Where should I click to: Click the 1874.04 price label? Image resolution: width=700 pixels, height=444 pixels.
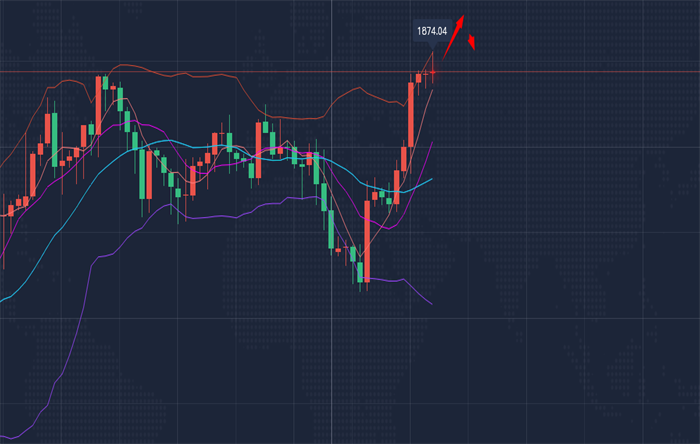click(x=432, y=31)
